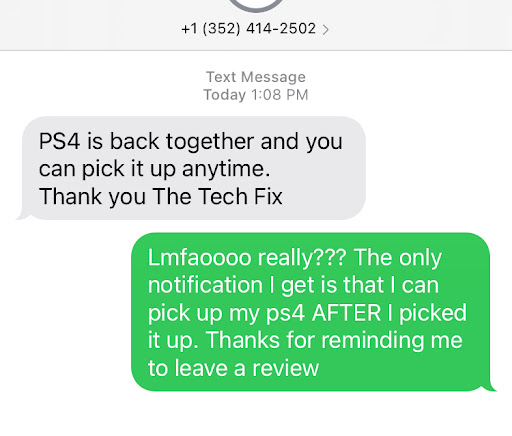Tap the gray bubble's tail corner
The height and width of the screenshot is (436, 512).
(x=22, y=216)
